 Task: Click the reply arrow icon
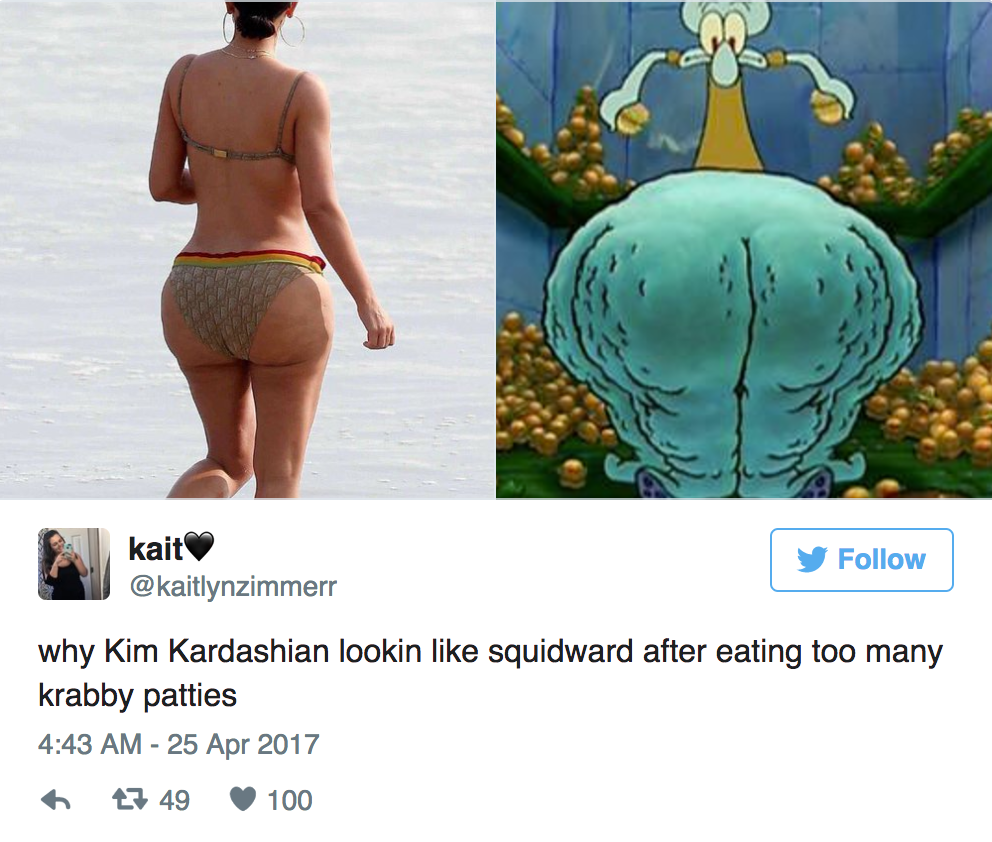click(56, 800)
